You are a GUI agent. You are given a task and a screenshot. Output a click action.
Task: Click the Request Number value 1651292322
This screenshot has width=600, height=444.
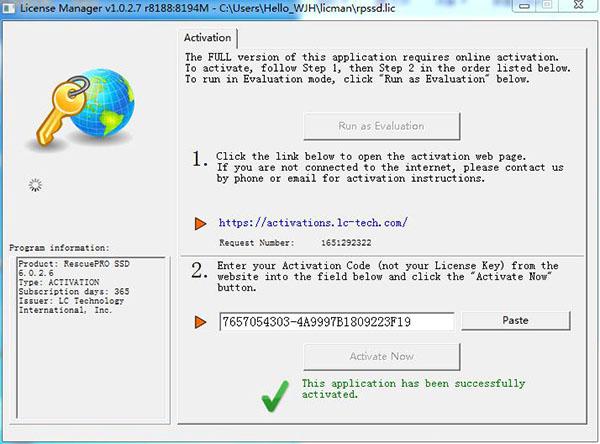(x=346, y=243)
